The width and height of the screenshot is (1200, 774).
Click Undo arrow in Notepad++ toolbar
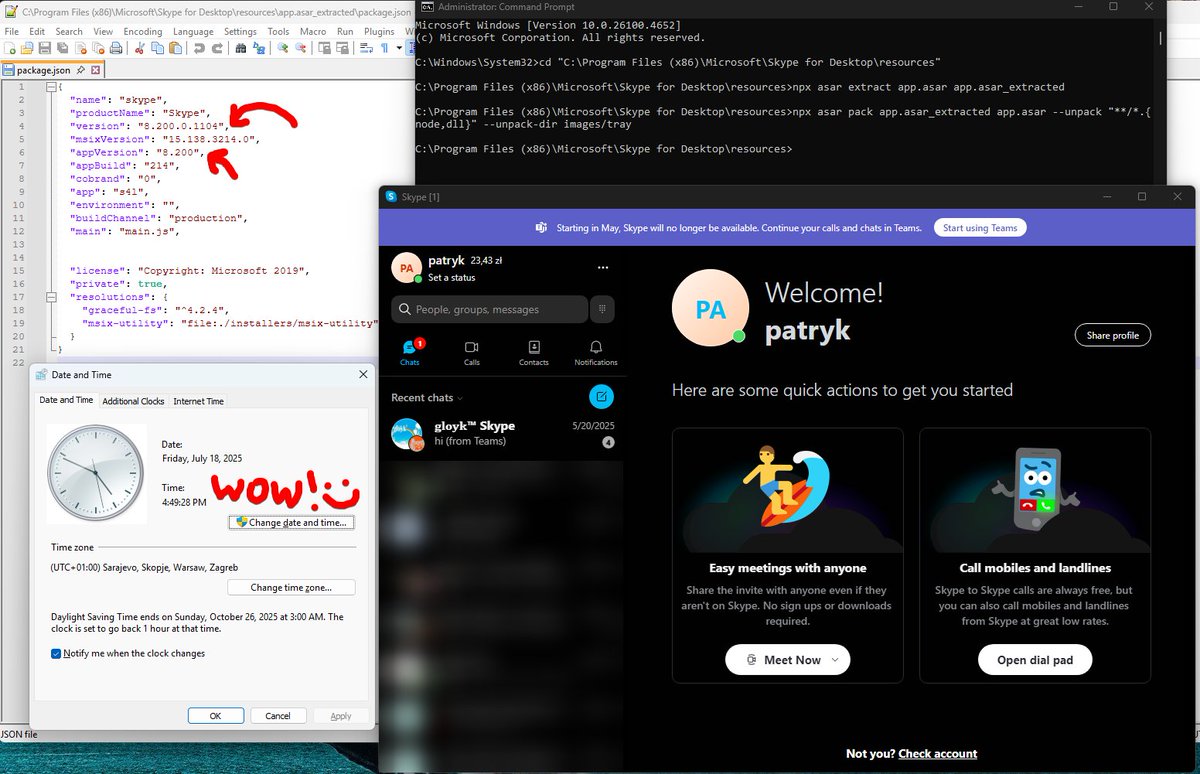[199, 48]
